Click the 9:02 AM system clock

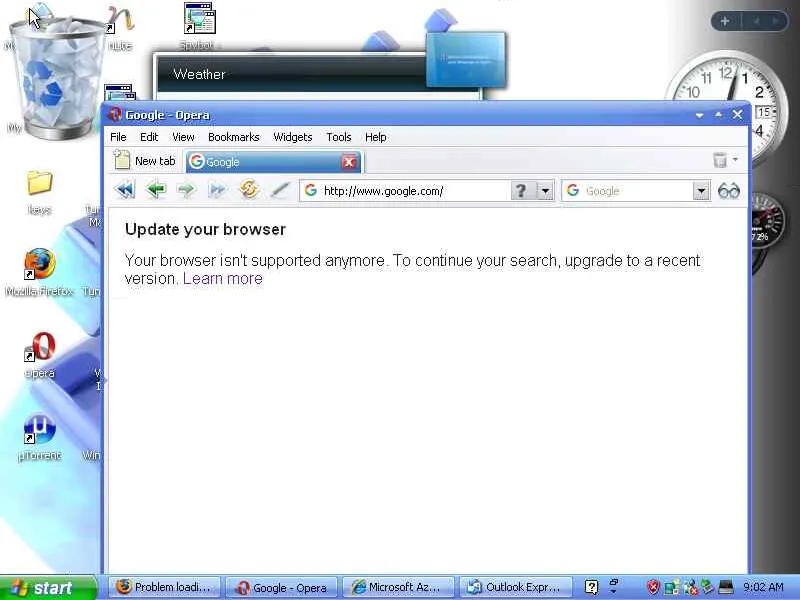(x=763, y=587)
